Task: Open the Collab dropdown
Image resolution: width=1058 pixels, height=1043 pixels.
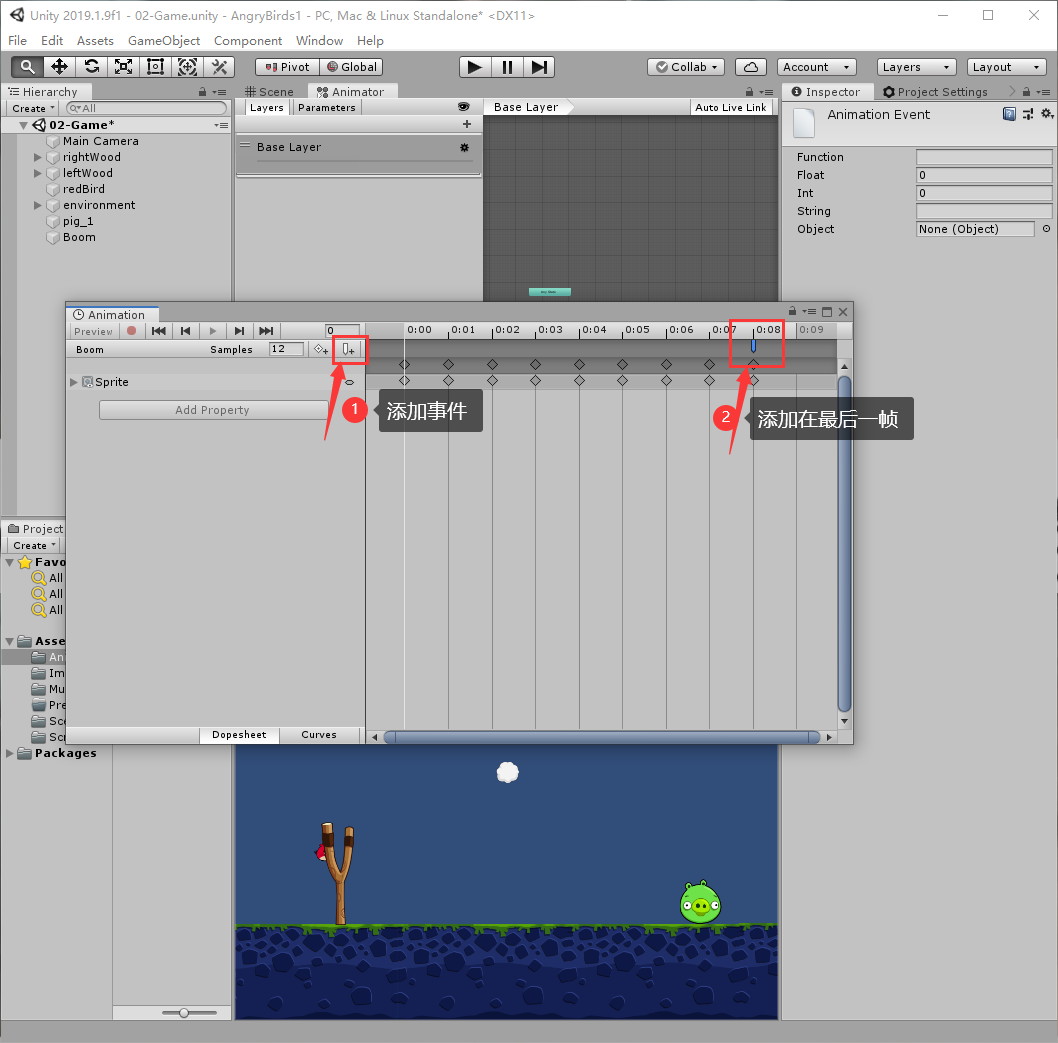Action: (686, 67)
